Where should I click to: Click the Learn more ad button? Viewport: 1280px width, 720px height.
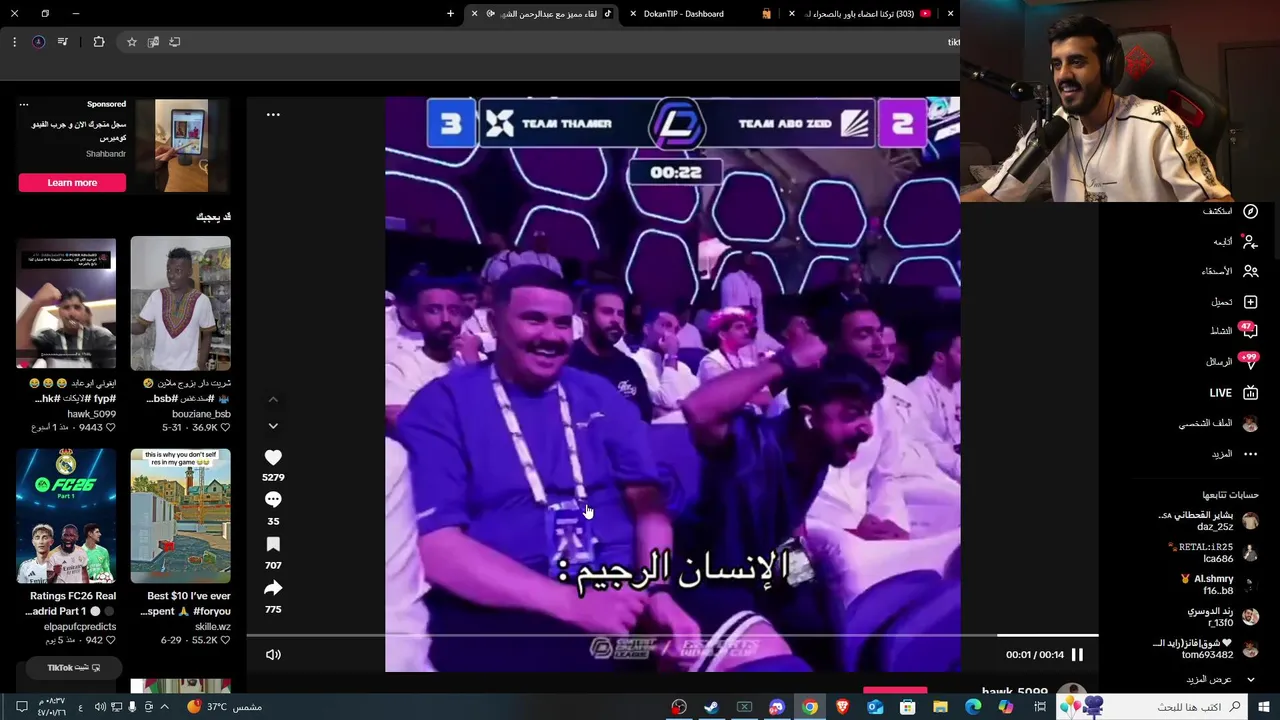72,182
